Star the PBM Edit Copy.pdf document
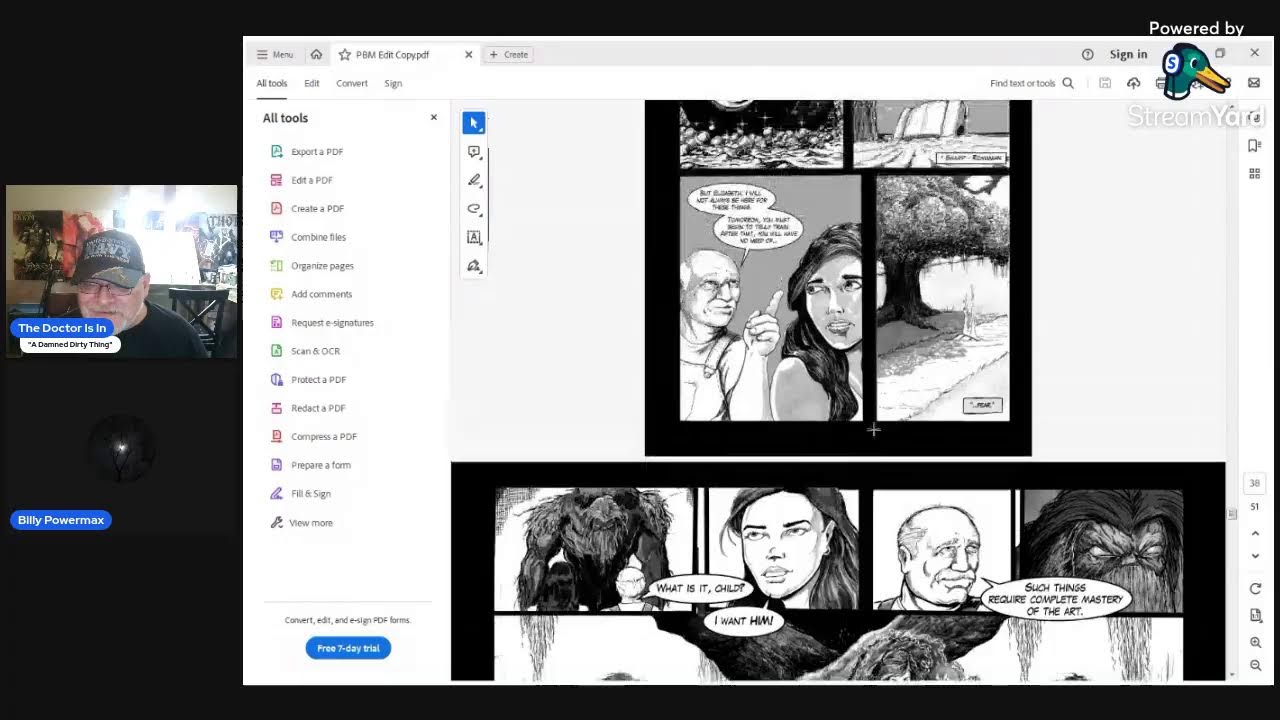The image size is (1280, 720). [345, 55]
